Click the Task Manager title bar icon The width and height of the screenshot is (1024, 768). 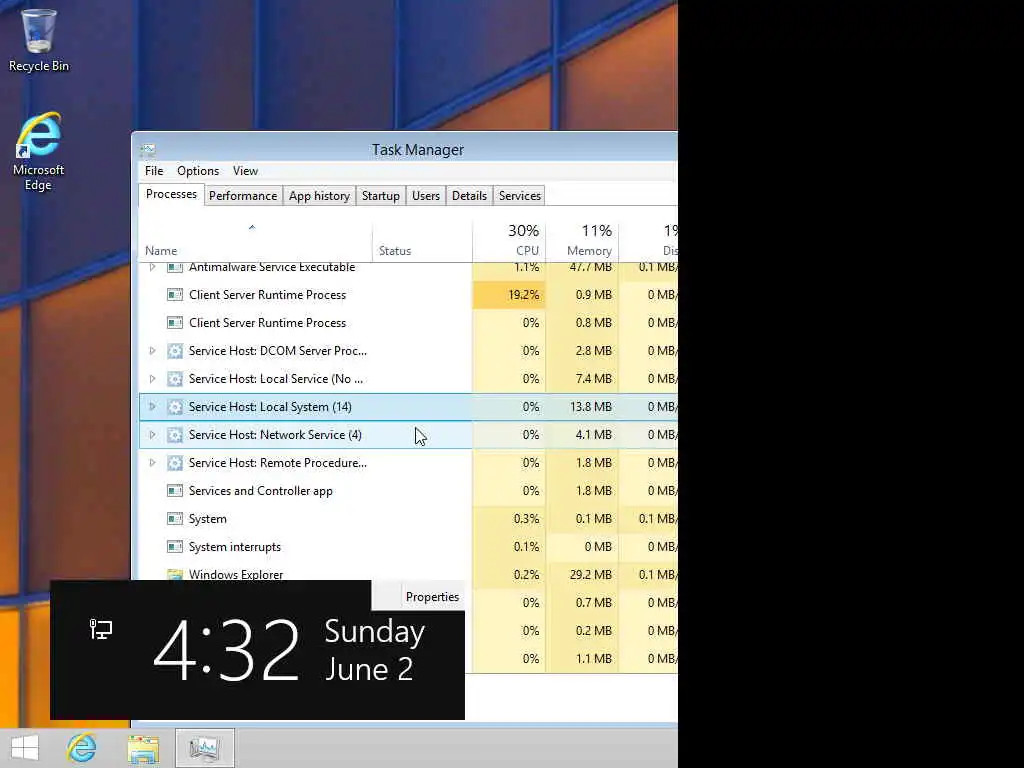pyautogui.click(x=148, y=150)
